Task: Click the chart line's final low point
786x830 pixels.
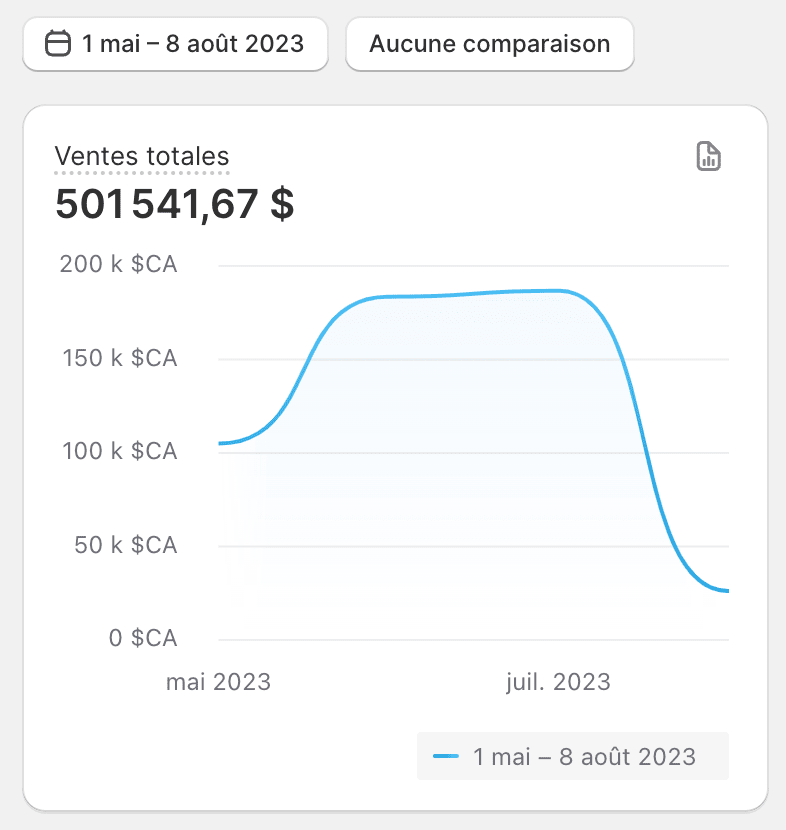Action: click(x=726, y=591)
